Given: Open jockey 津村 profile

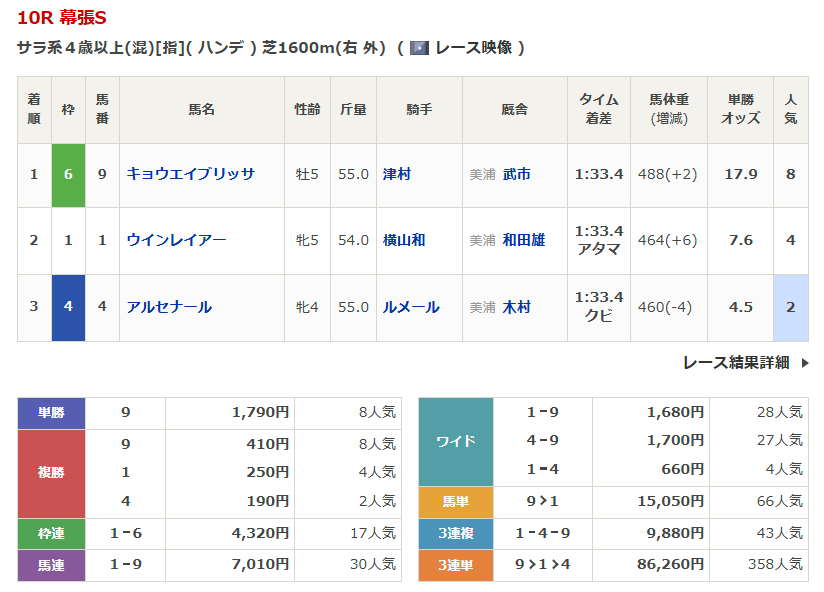Looking at the screenshot, I should pyautogui.click(x=397, y=174).
